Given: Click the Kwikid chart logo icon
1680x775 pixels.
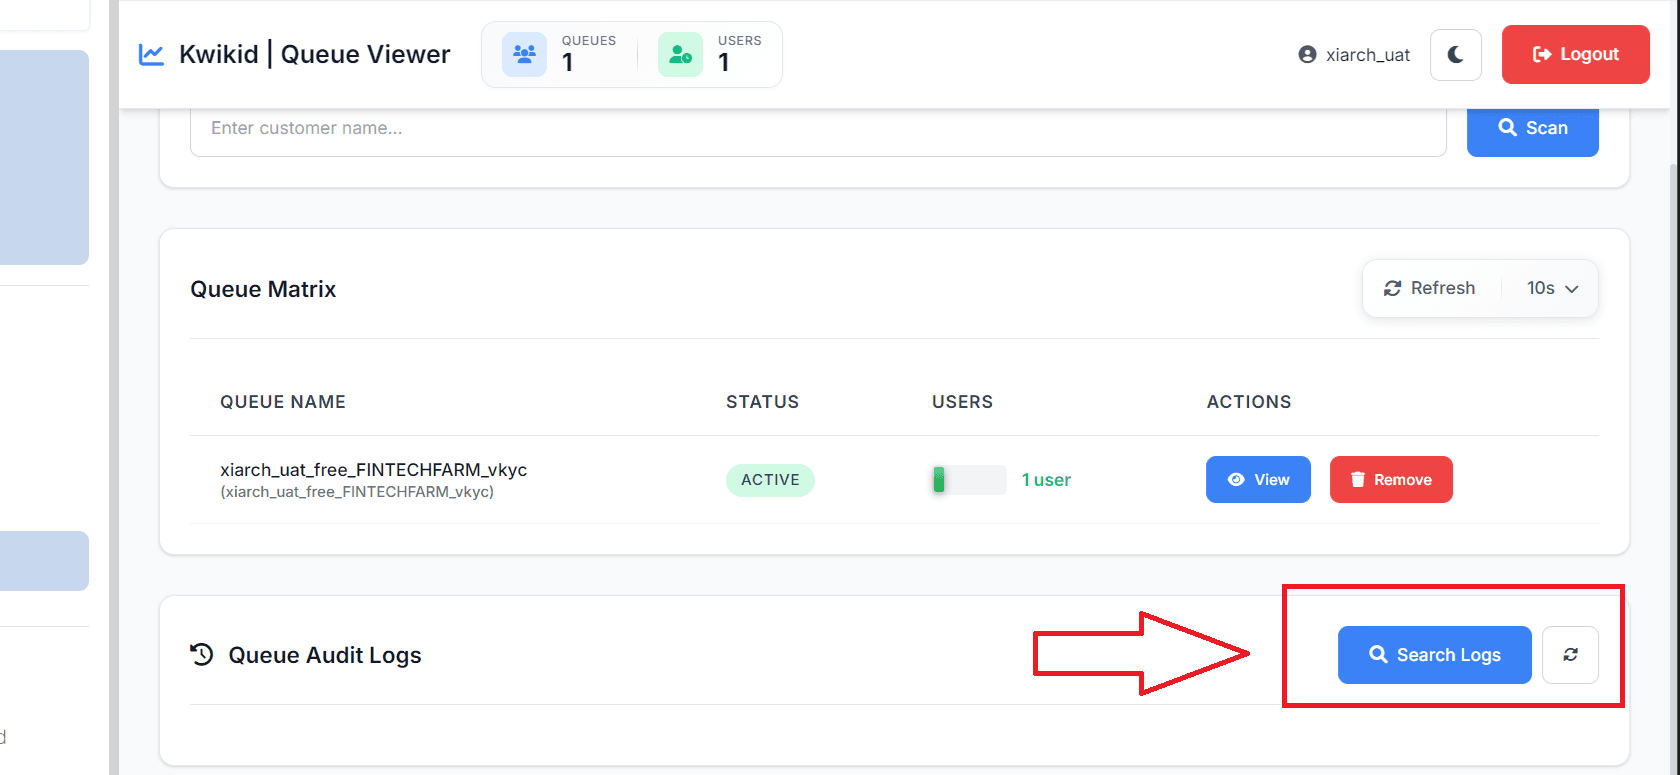Looking at the screenshot, I should 151,54.
